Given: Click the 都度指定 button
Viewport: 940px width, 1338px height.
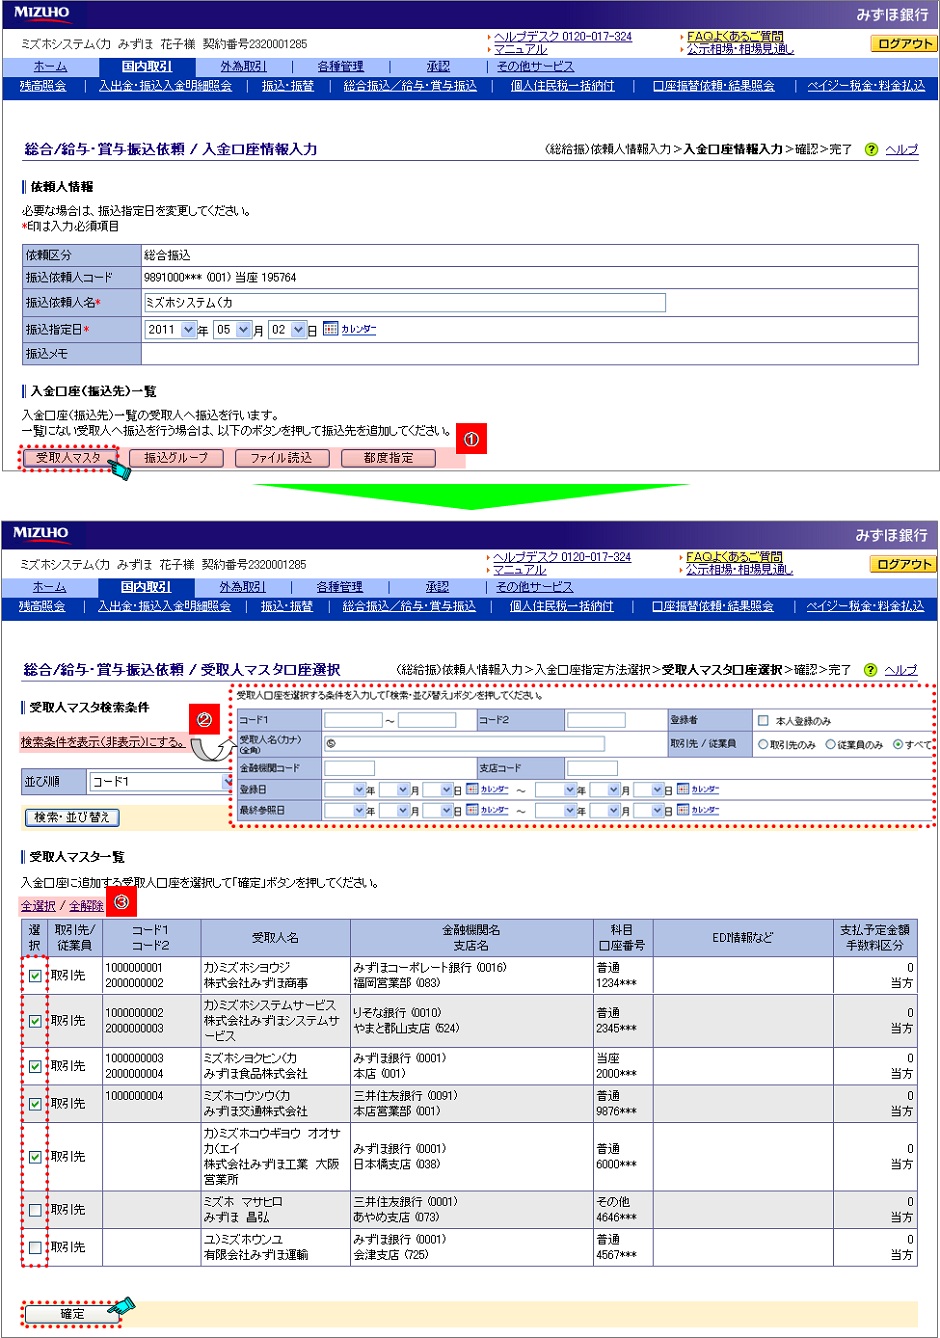Looking at the screenshot, I should [x=388, y=458].
